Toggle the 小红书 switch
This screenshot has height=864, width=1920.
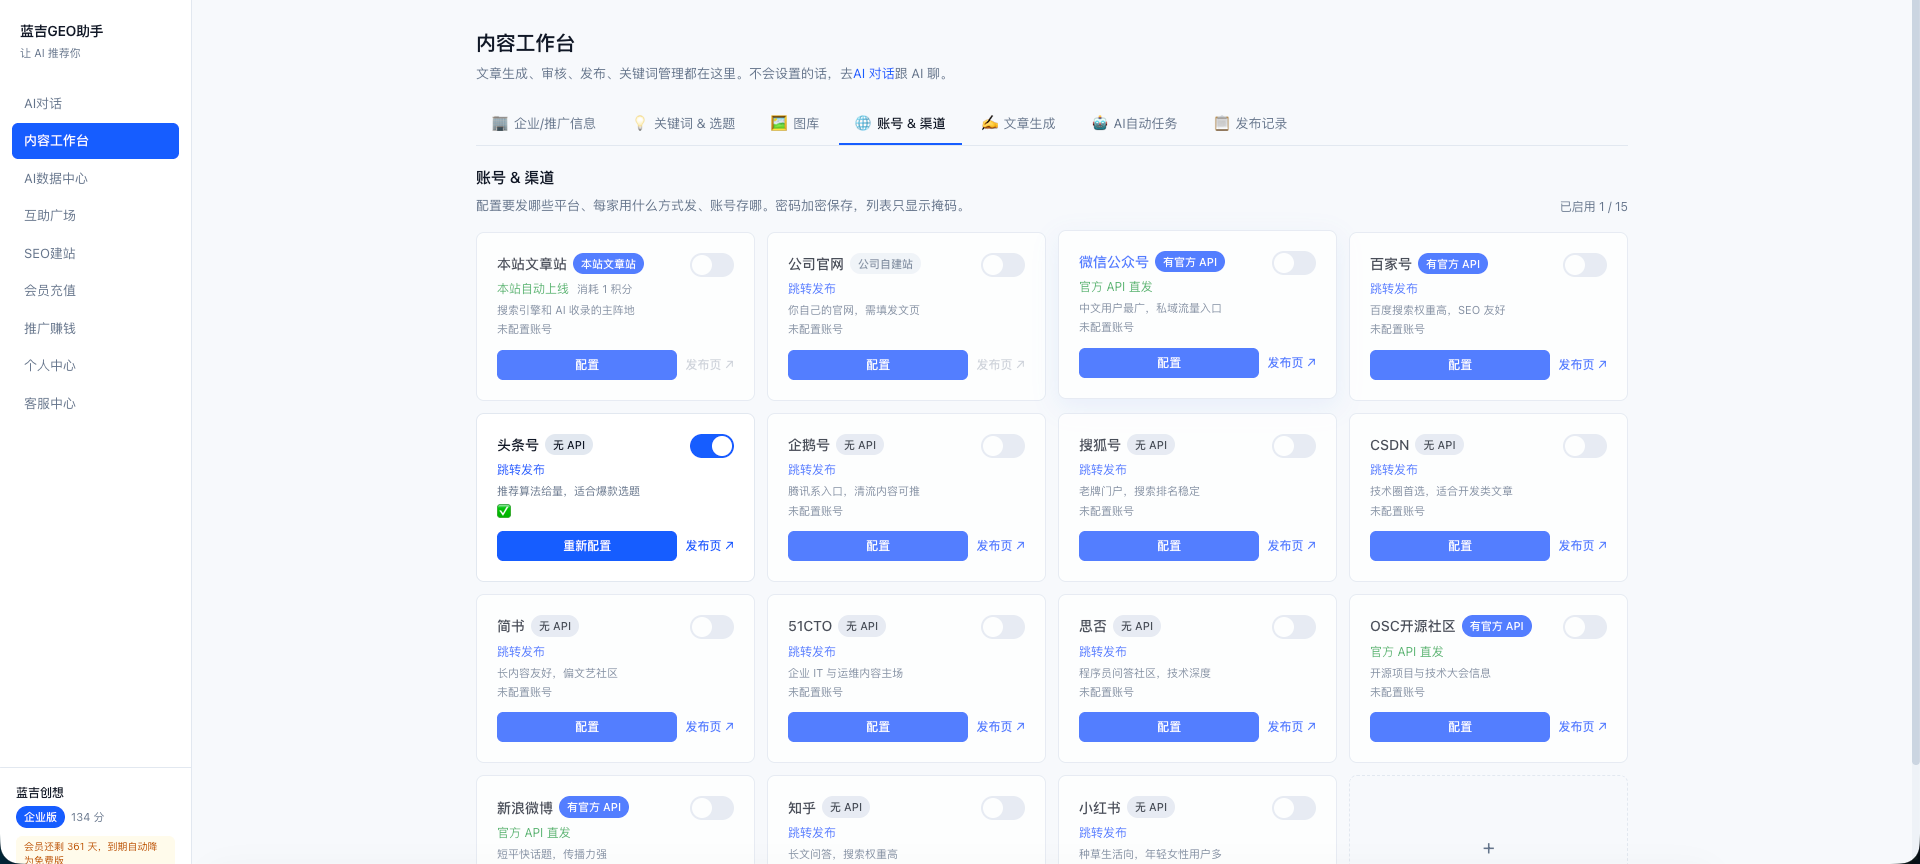tap(1294, 808)
